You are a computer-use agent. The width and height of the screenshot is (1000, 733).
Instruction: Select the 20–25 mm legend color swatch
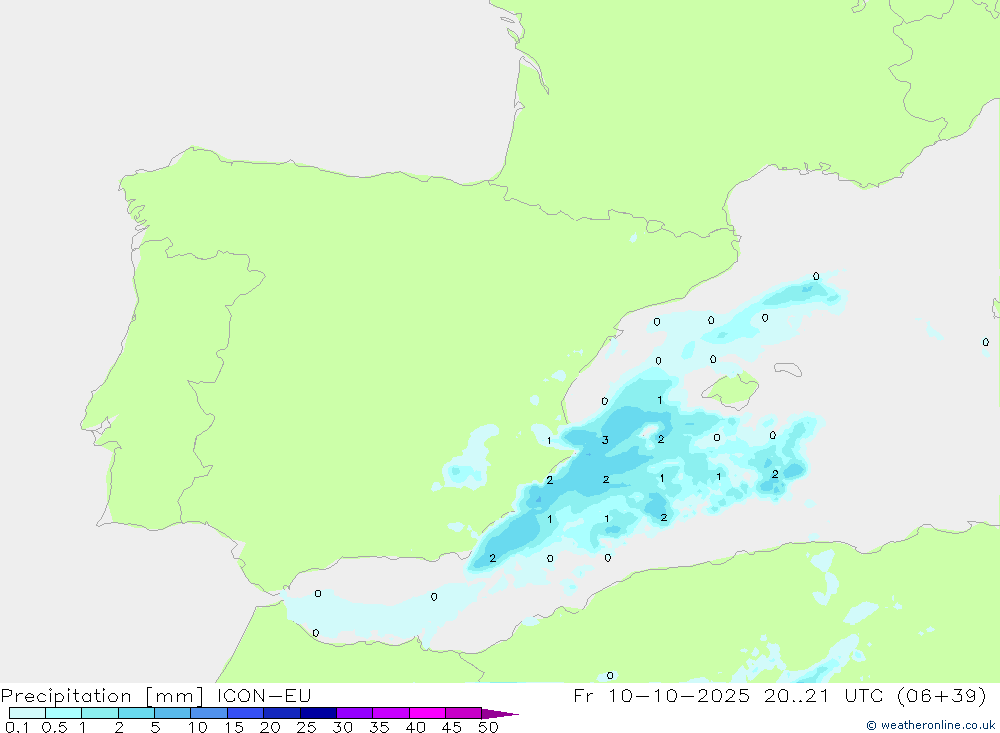point(281,713)
